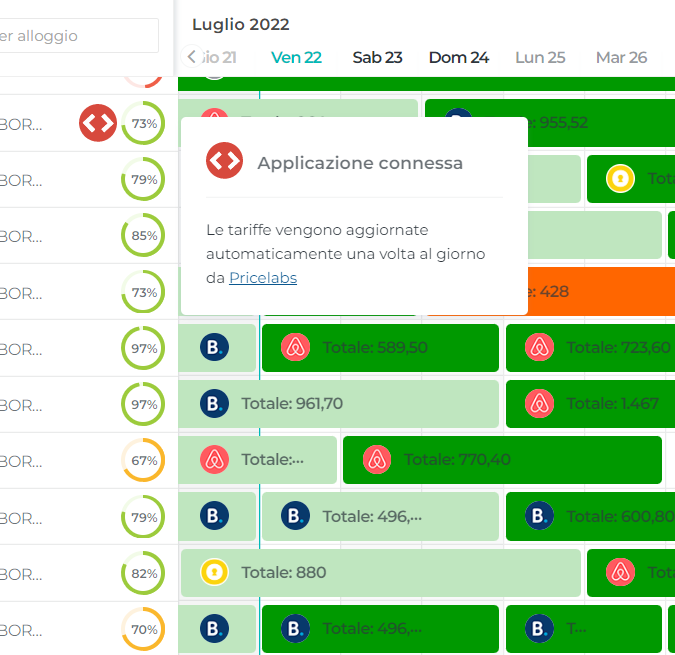Open the orange booking bar showing 428

pyautogui.click(x=601, y=291)
